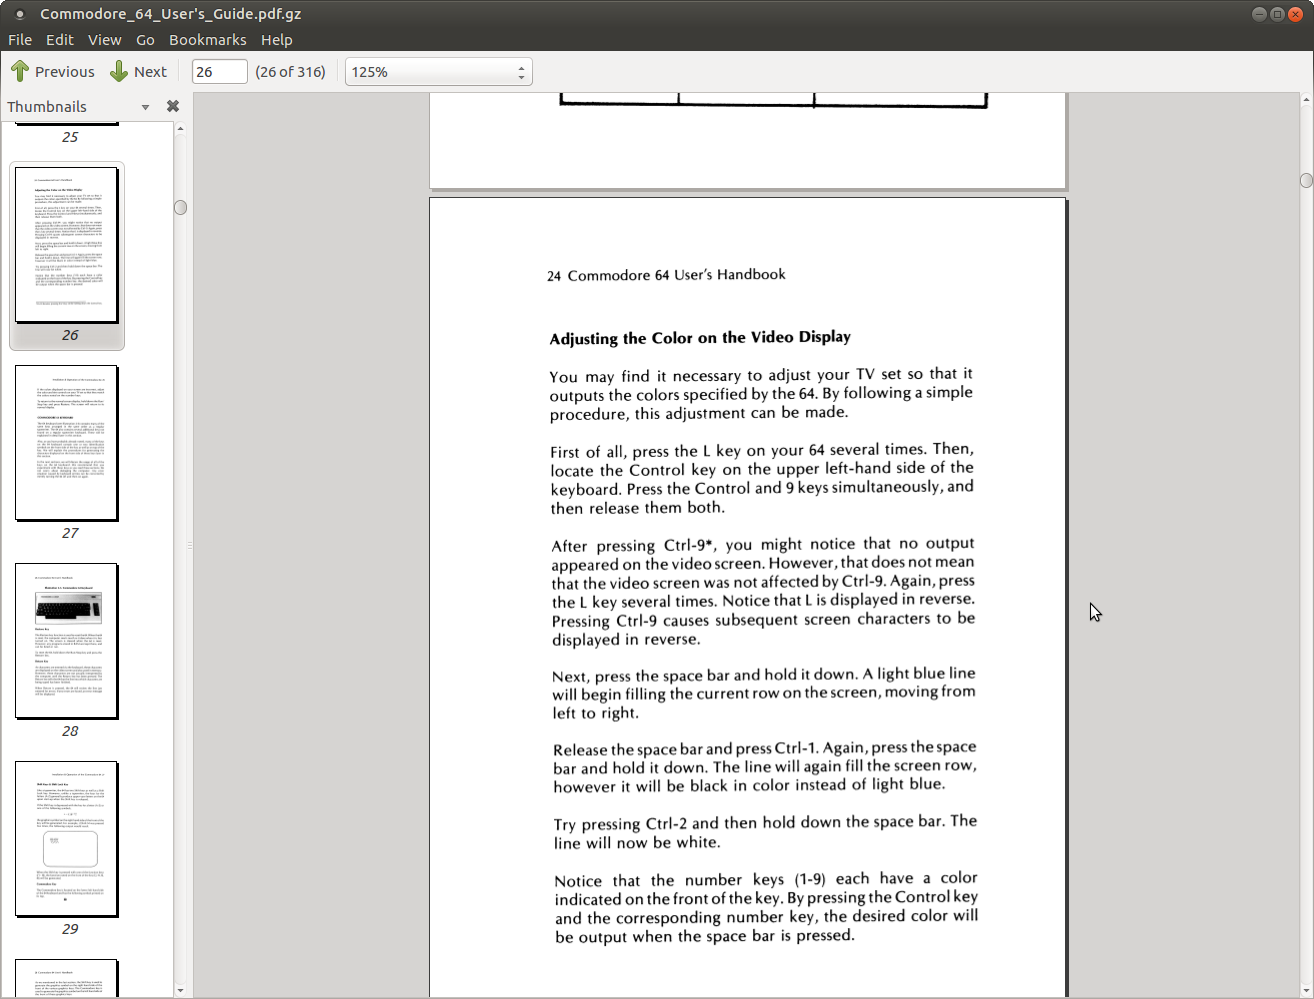Minimize the document viewer window
The height and width of the screenshot is (999, 1314).
click(x=1260, y=14)
